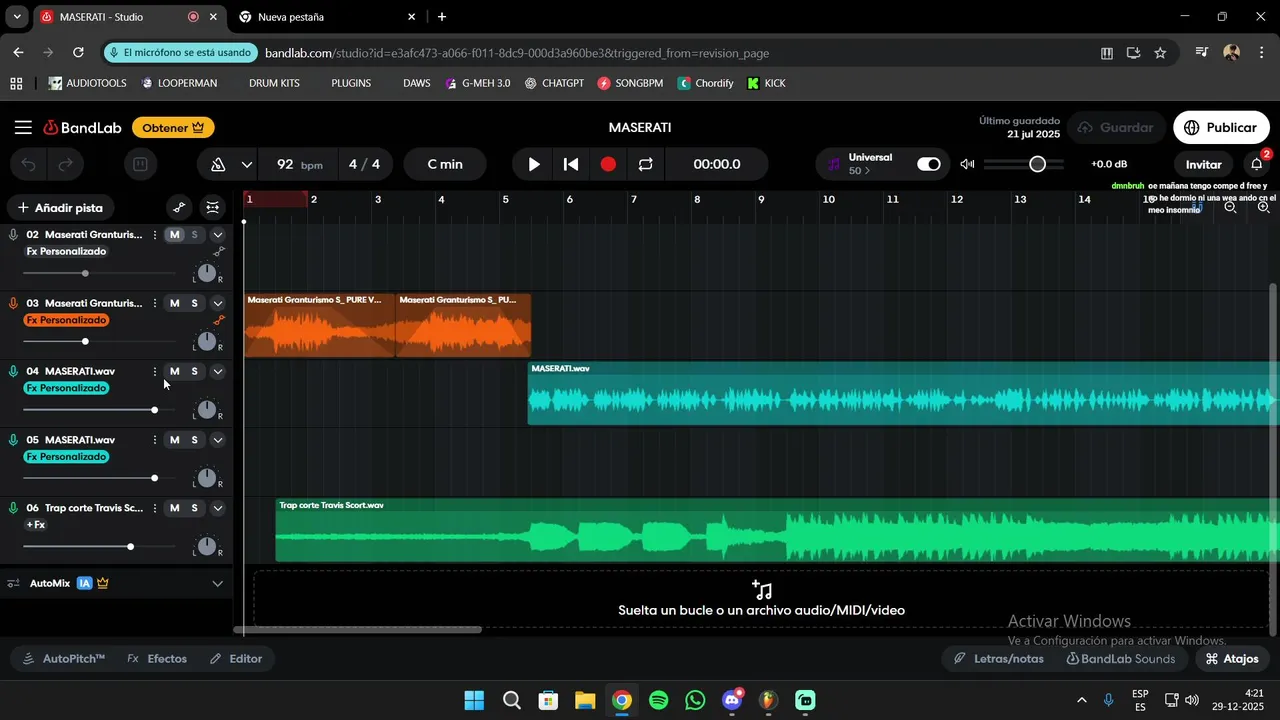Adjust the master volume slider

point(1024,164)
